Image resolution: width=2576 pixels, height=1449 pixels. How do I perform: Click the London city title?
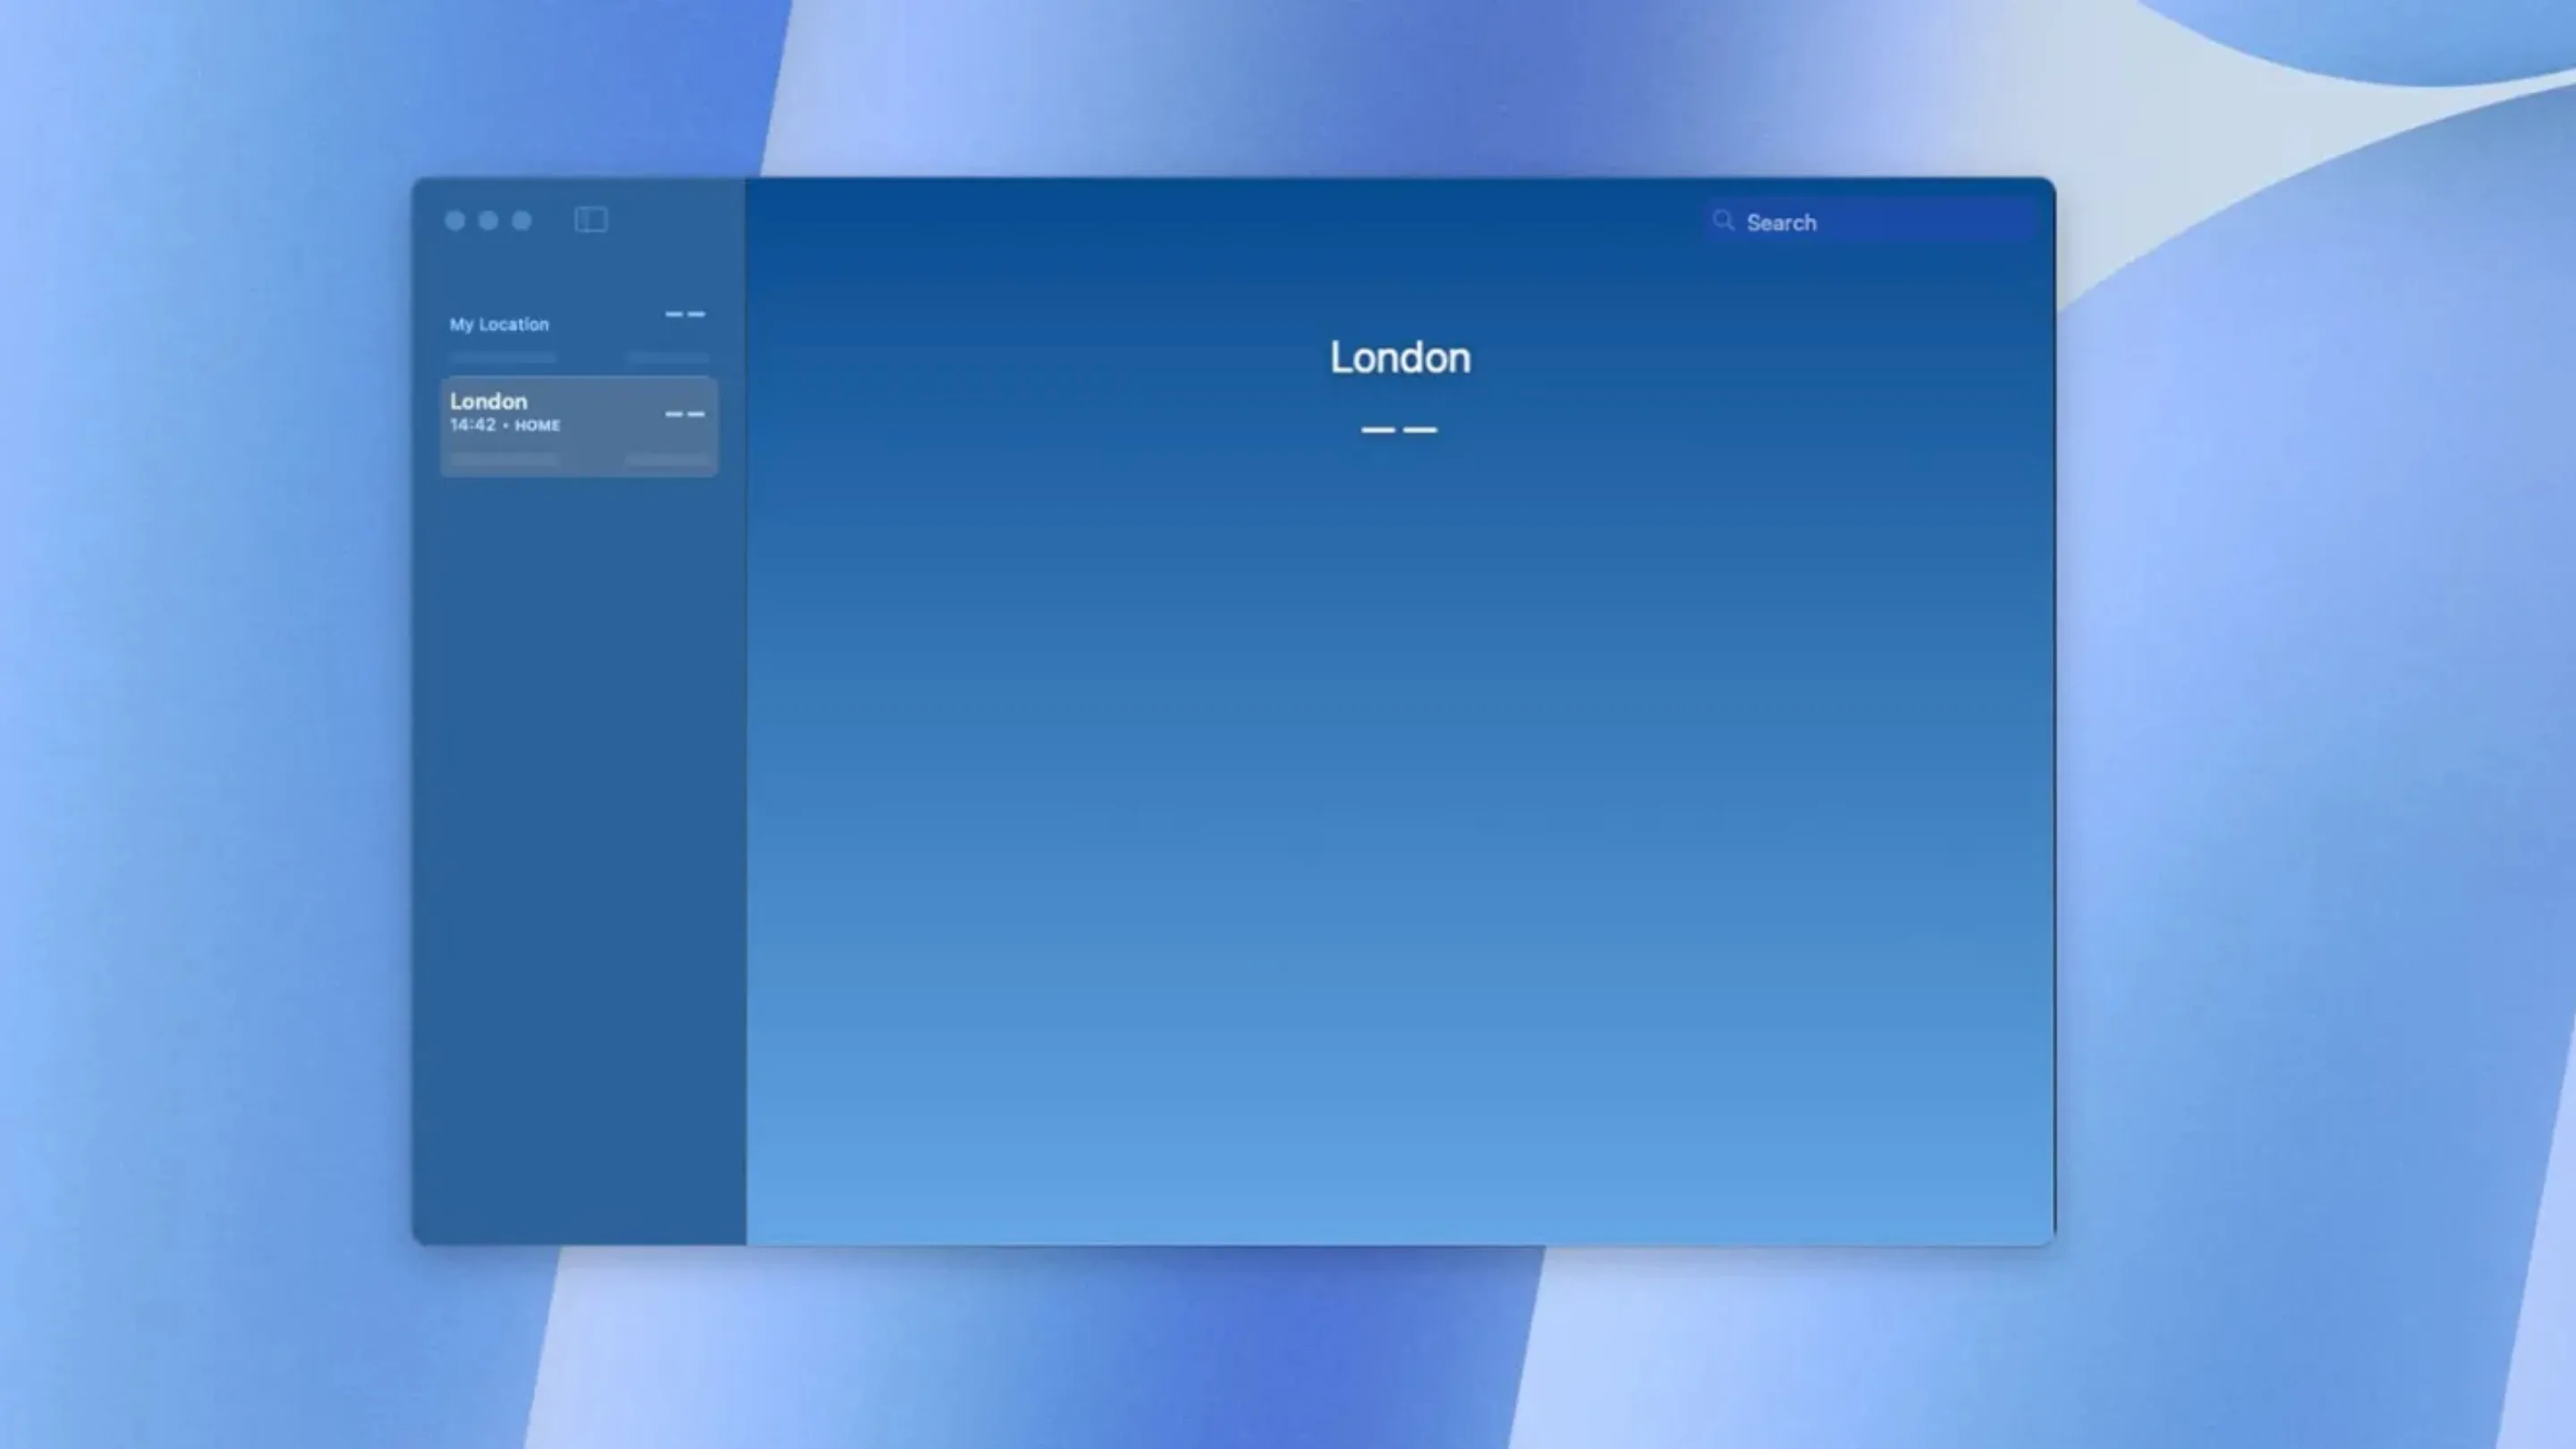[1400, 358]
